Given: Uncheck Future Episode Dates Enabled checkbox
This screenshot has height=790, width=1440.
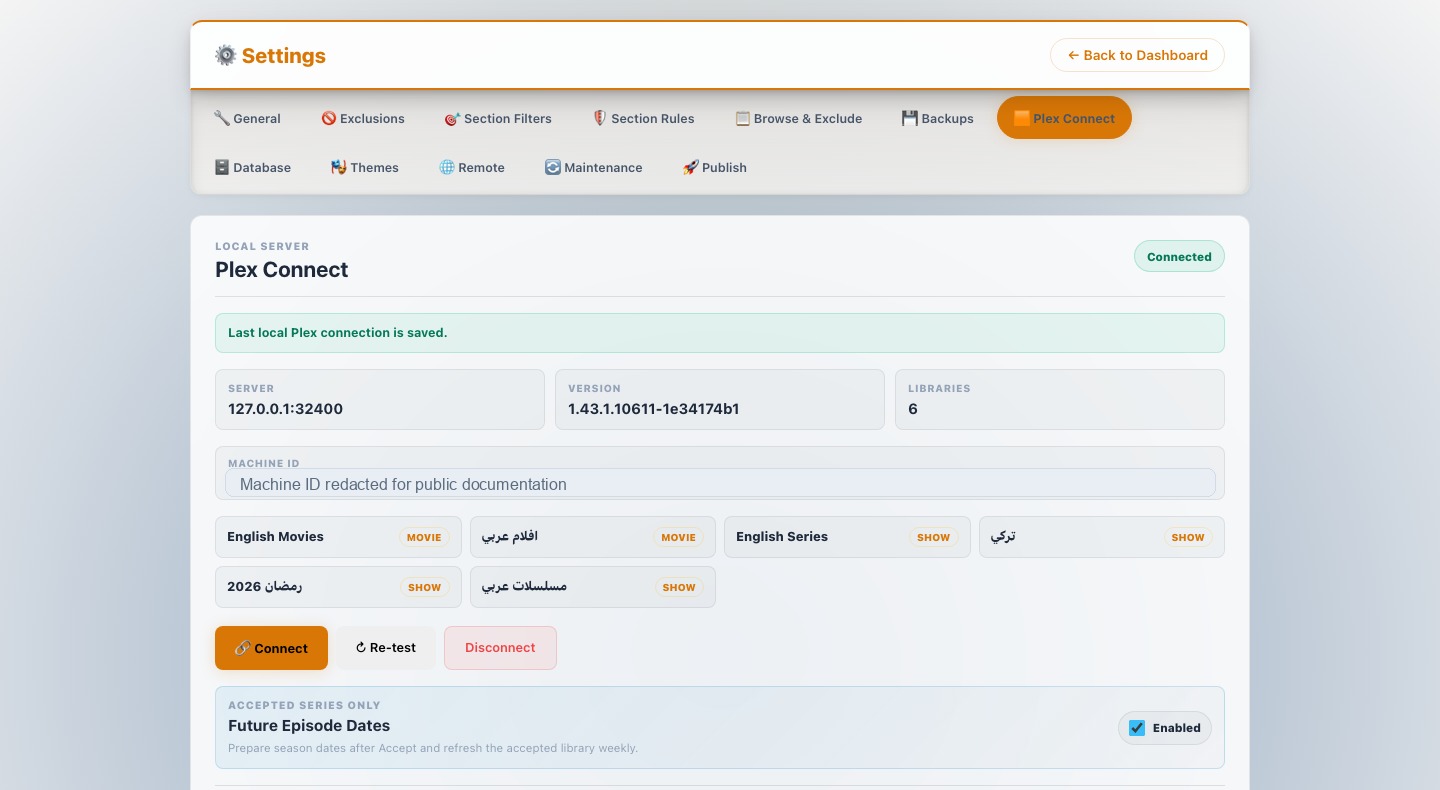Looking at the screenshot, I should coord(1137,728).
